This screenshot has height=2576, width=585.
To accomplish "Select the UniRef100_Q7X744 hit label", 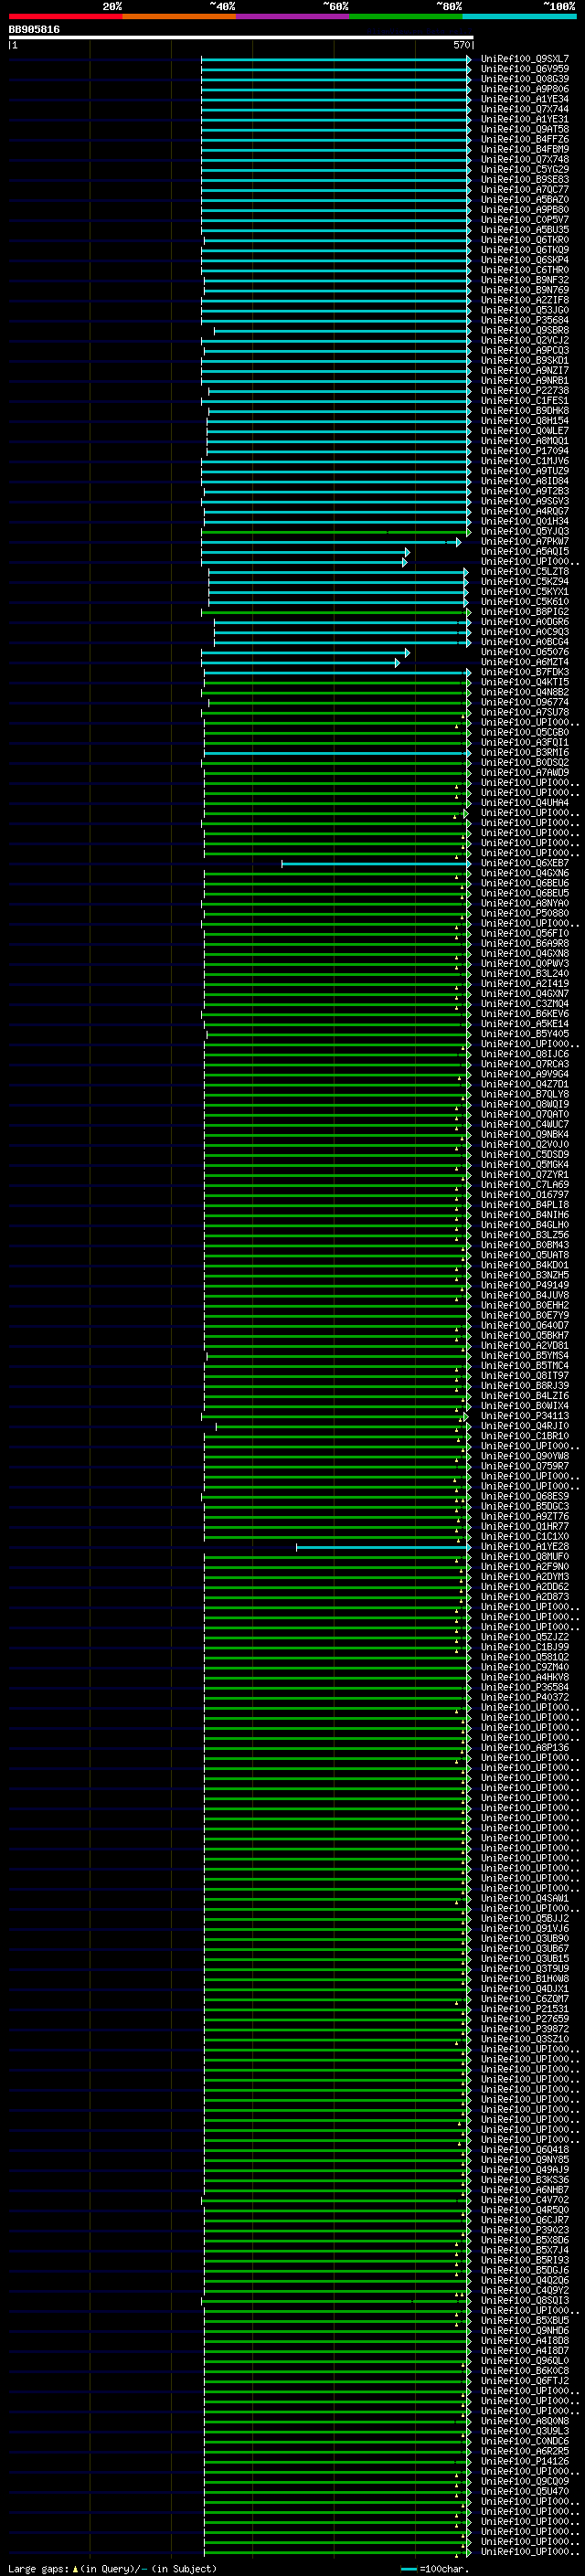I will pyautogui.click(x=525, y=109).
